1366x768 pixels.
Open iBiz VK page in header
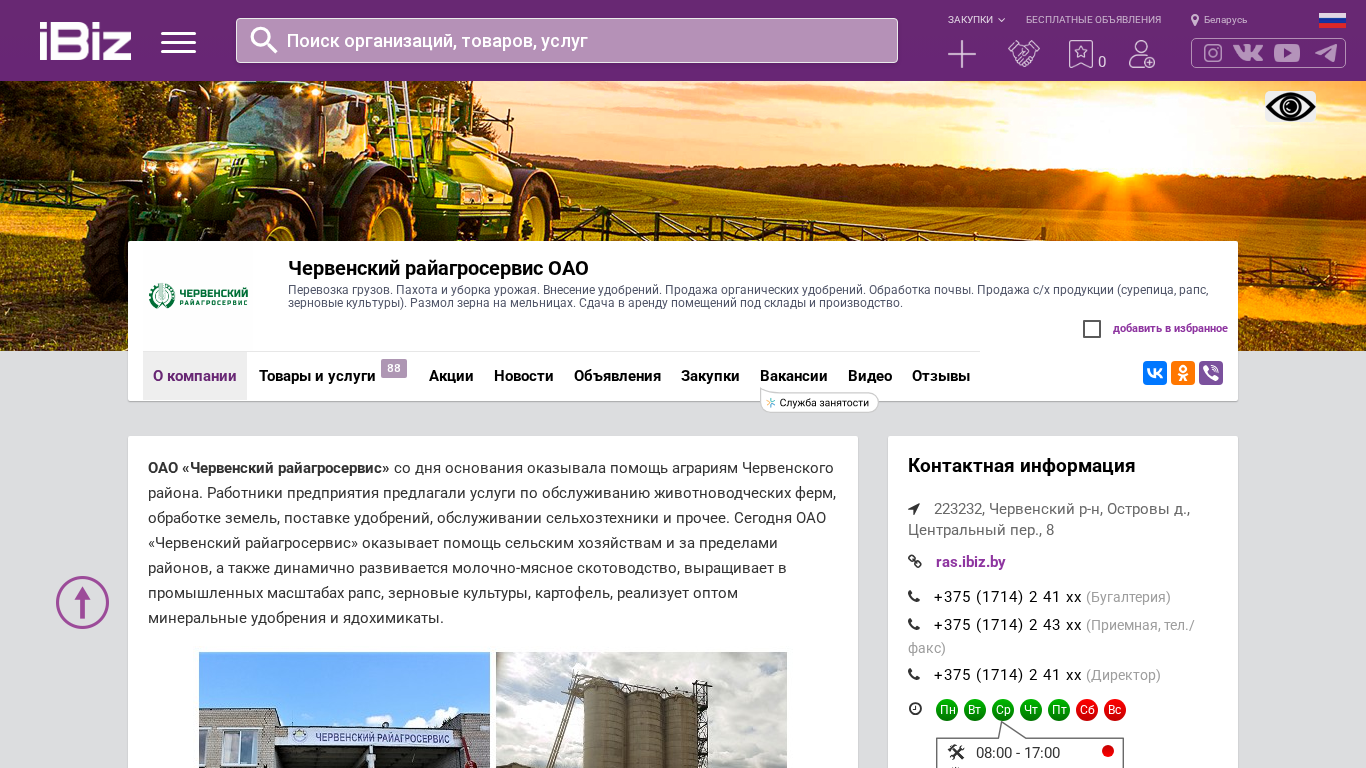click(1248, 53)
